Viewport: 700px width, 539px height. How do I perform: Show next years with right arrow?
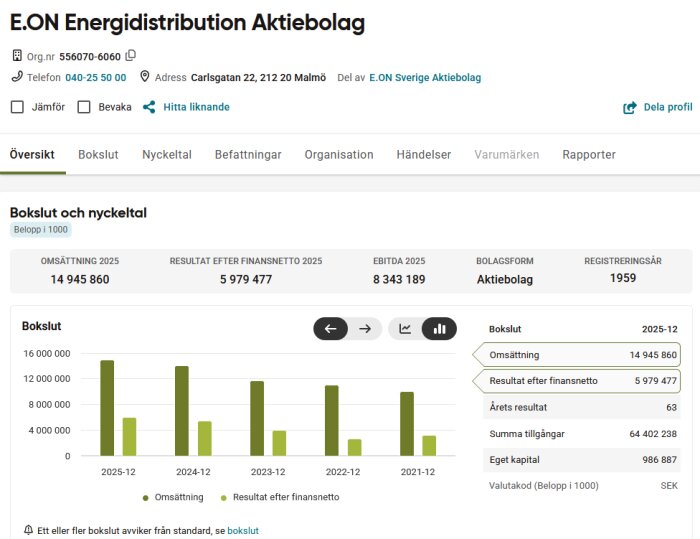pyautogui.click(x=365, y=329)
